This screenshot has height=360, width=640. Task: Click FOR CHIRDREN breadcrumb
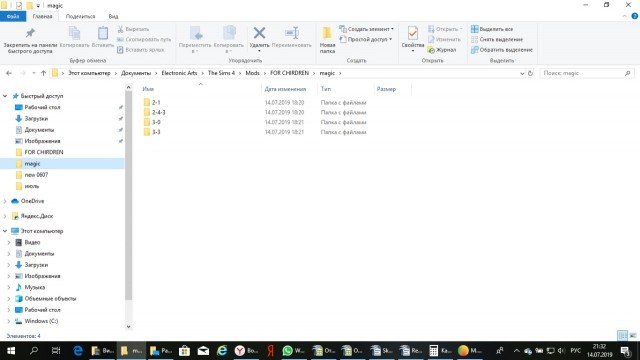(x=289, y=73)
